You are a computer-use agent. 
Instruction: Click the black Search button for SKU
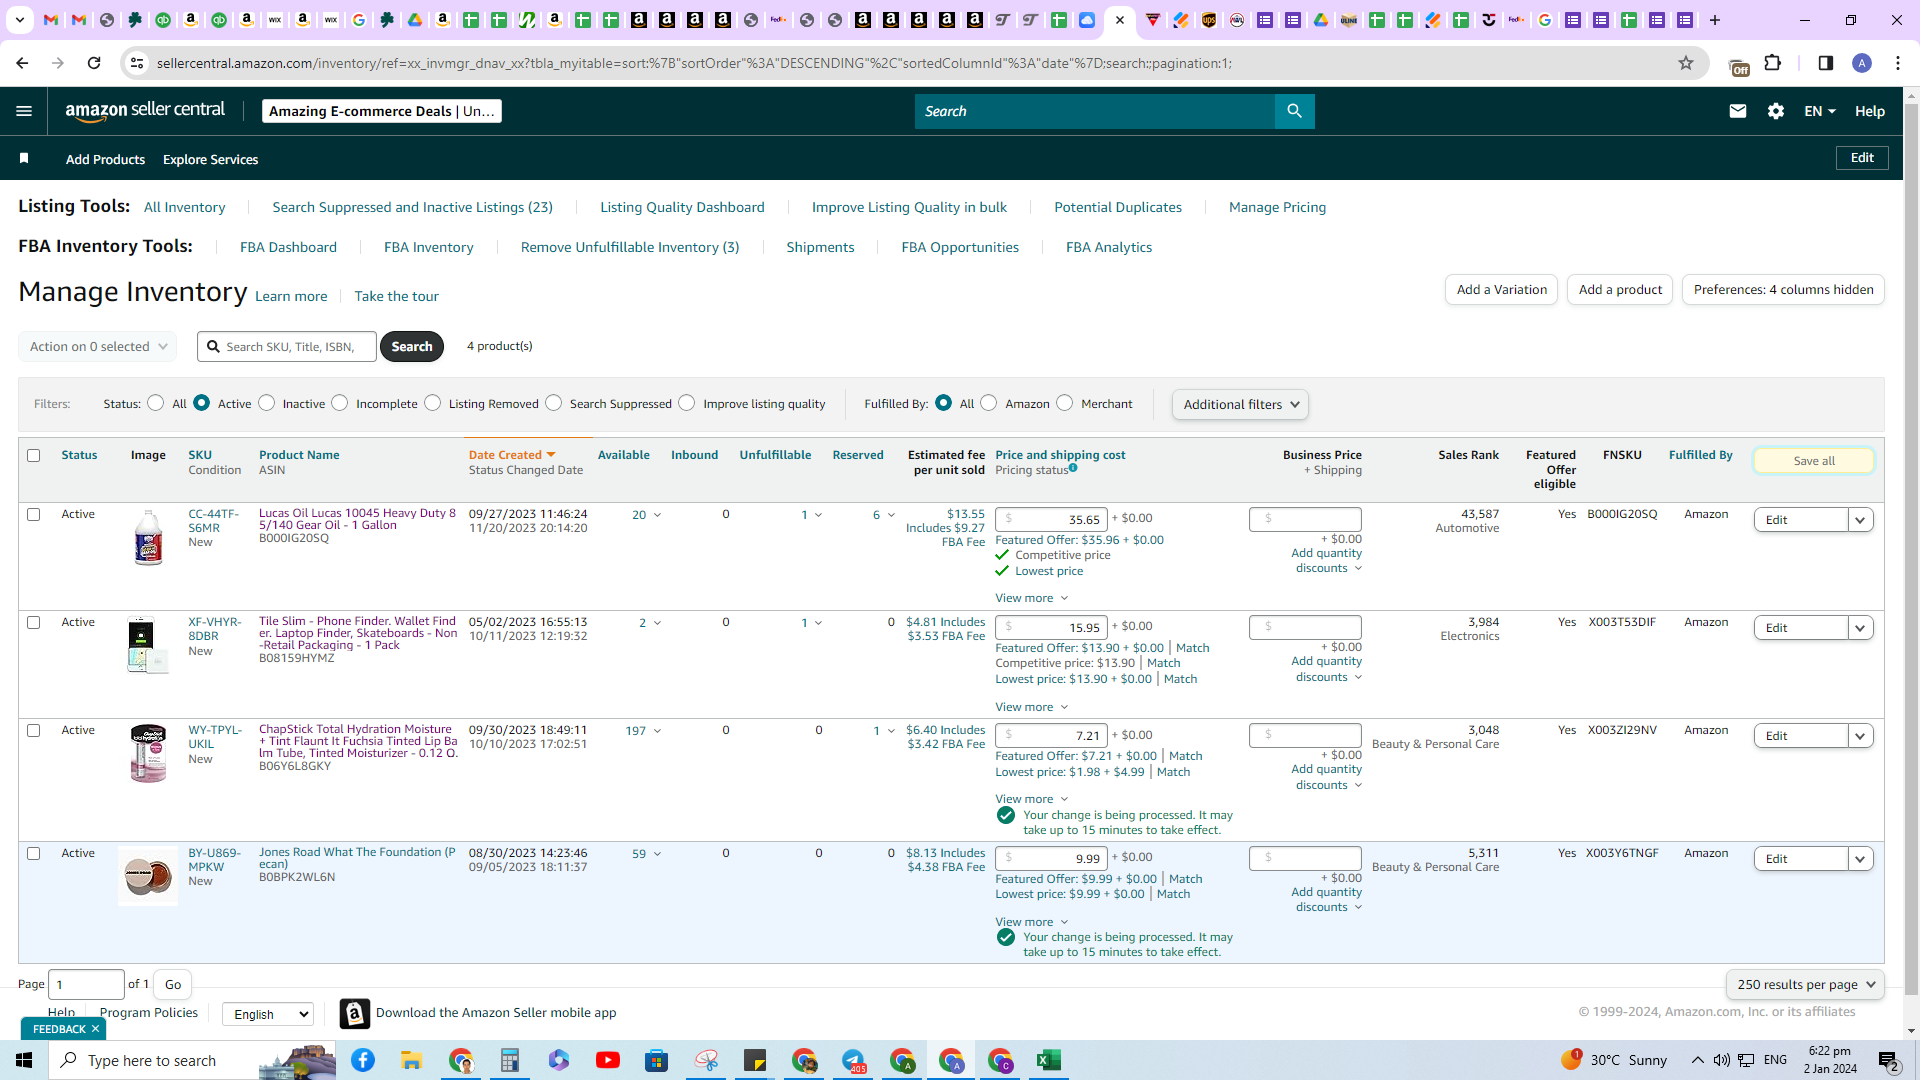click(x=412, y=346)
